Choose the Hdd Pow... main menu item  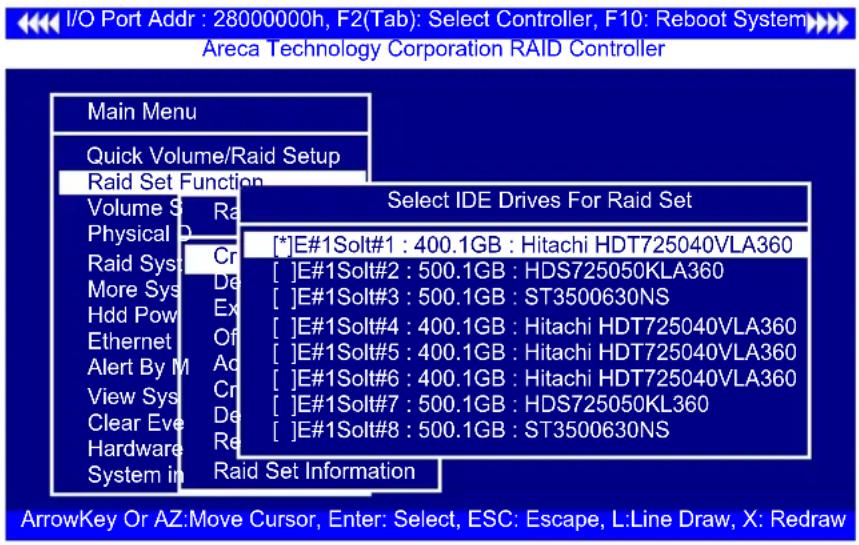point(132,315)
